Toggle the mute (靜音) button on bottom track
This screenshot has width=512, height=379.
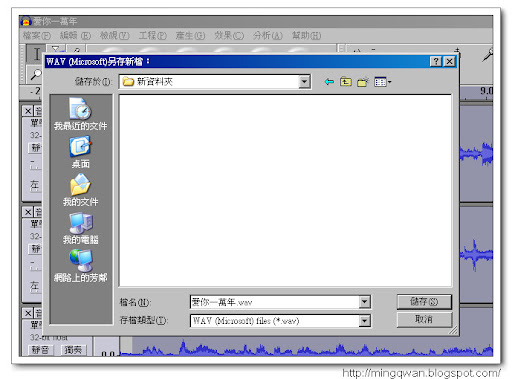40,350
